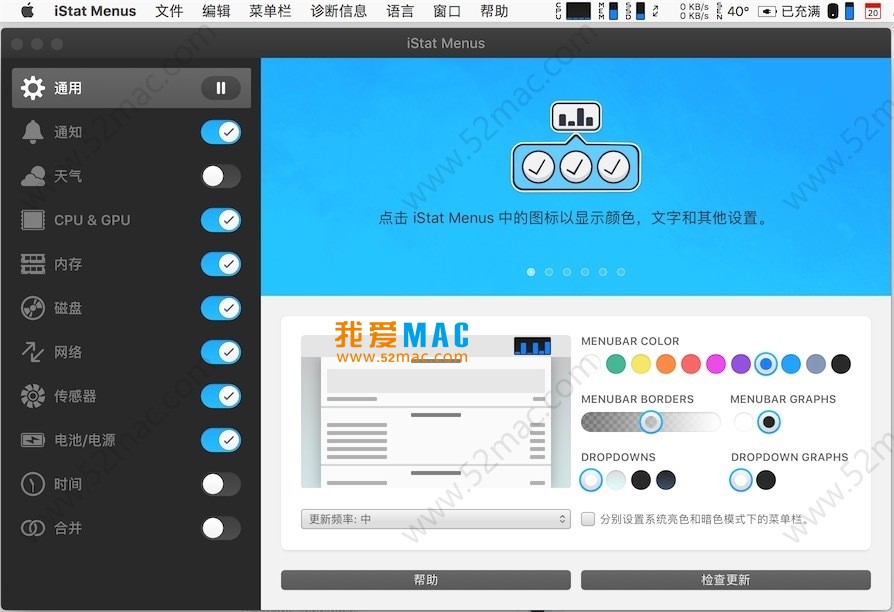Click the CPU & GPU chip icon
894x612 pixels.
click(32, 220)
